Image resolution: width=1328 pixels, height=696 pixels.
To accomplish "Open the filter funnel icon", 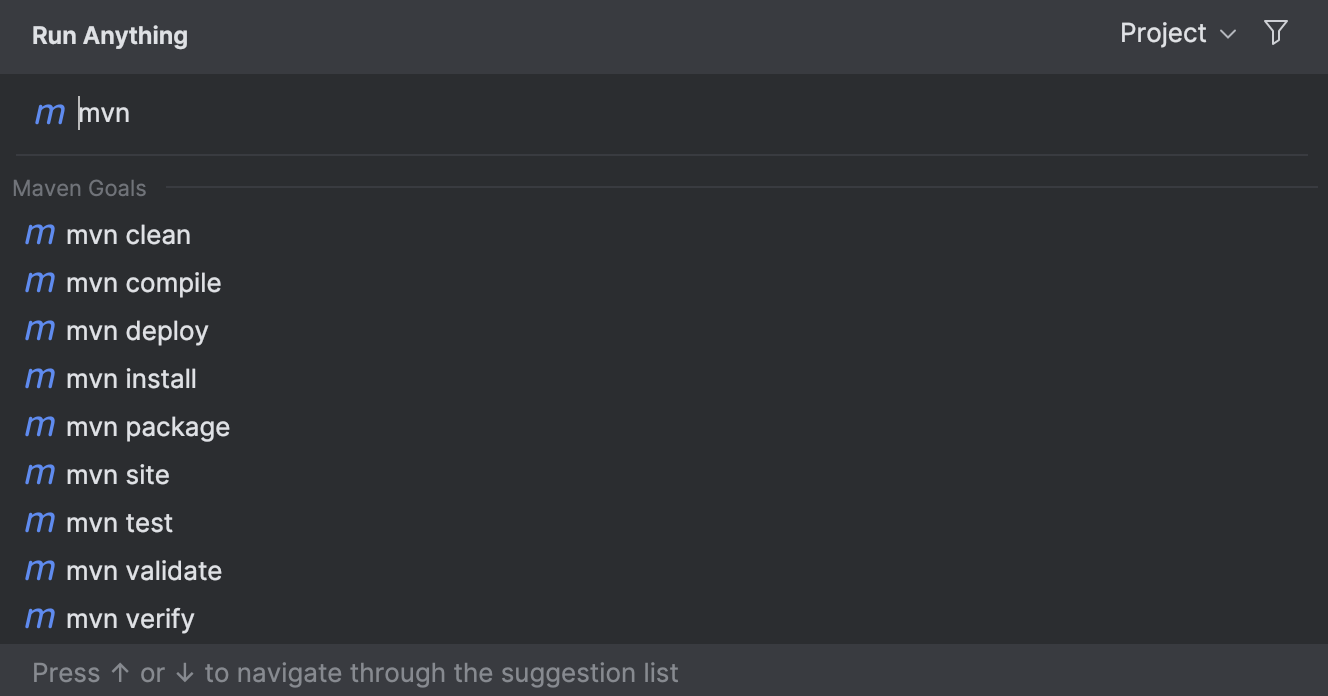I will tap(1275, 33).
